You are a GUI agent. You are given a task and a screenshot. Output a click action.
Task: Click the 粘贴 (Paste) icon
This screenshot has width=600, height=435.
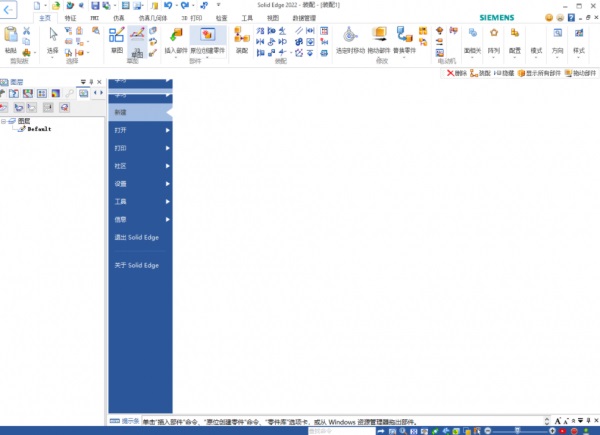(10, 37)
